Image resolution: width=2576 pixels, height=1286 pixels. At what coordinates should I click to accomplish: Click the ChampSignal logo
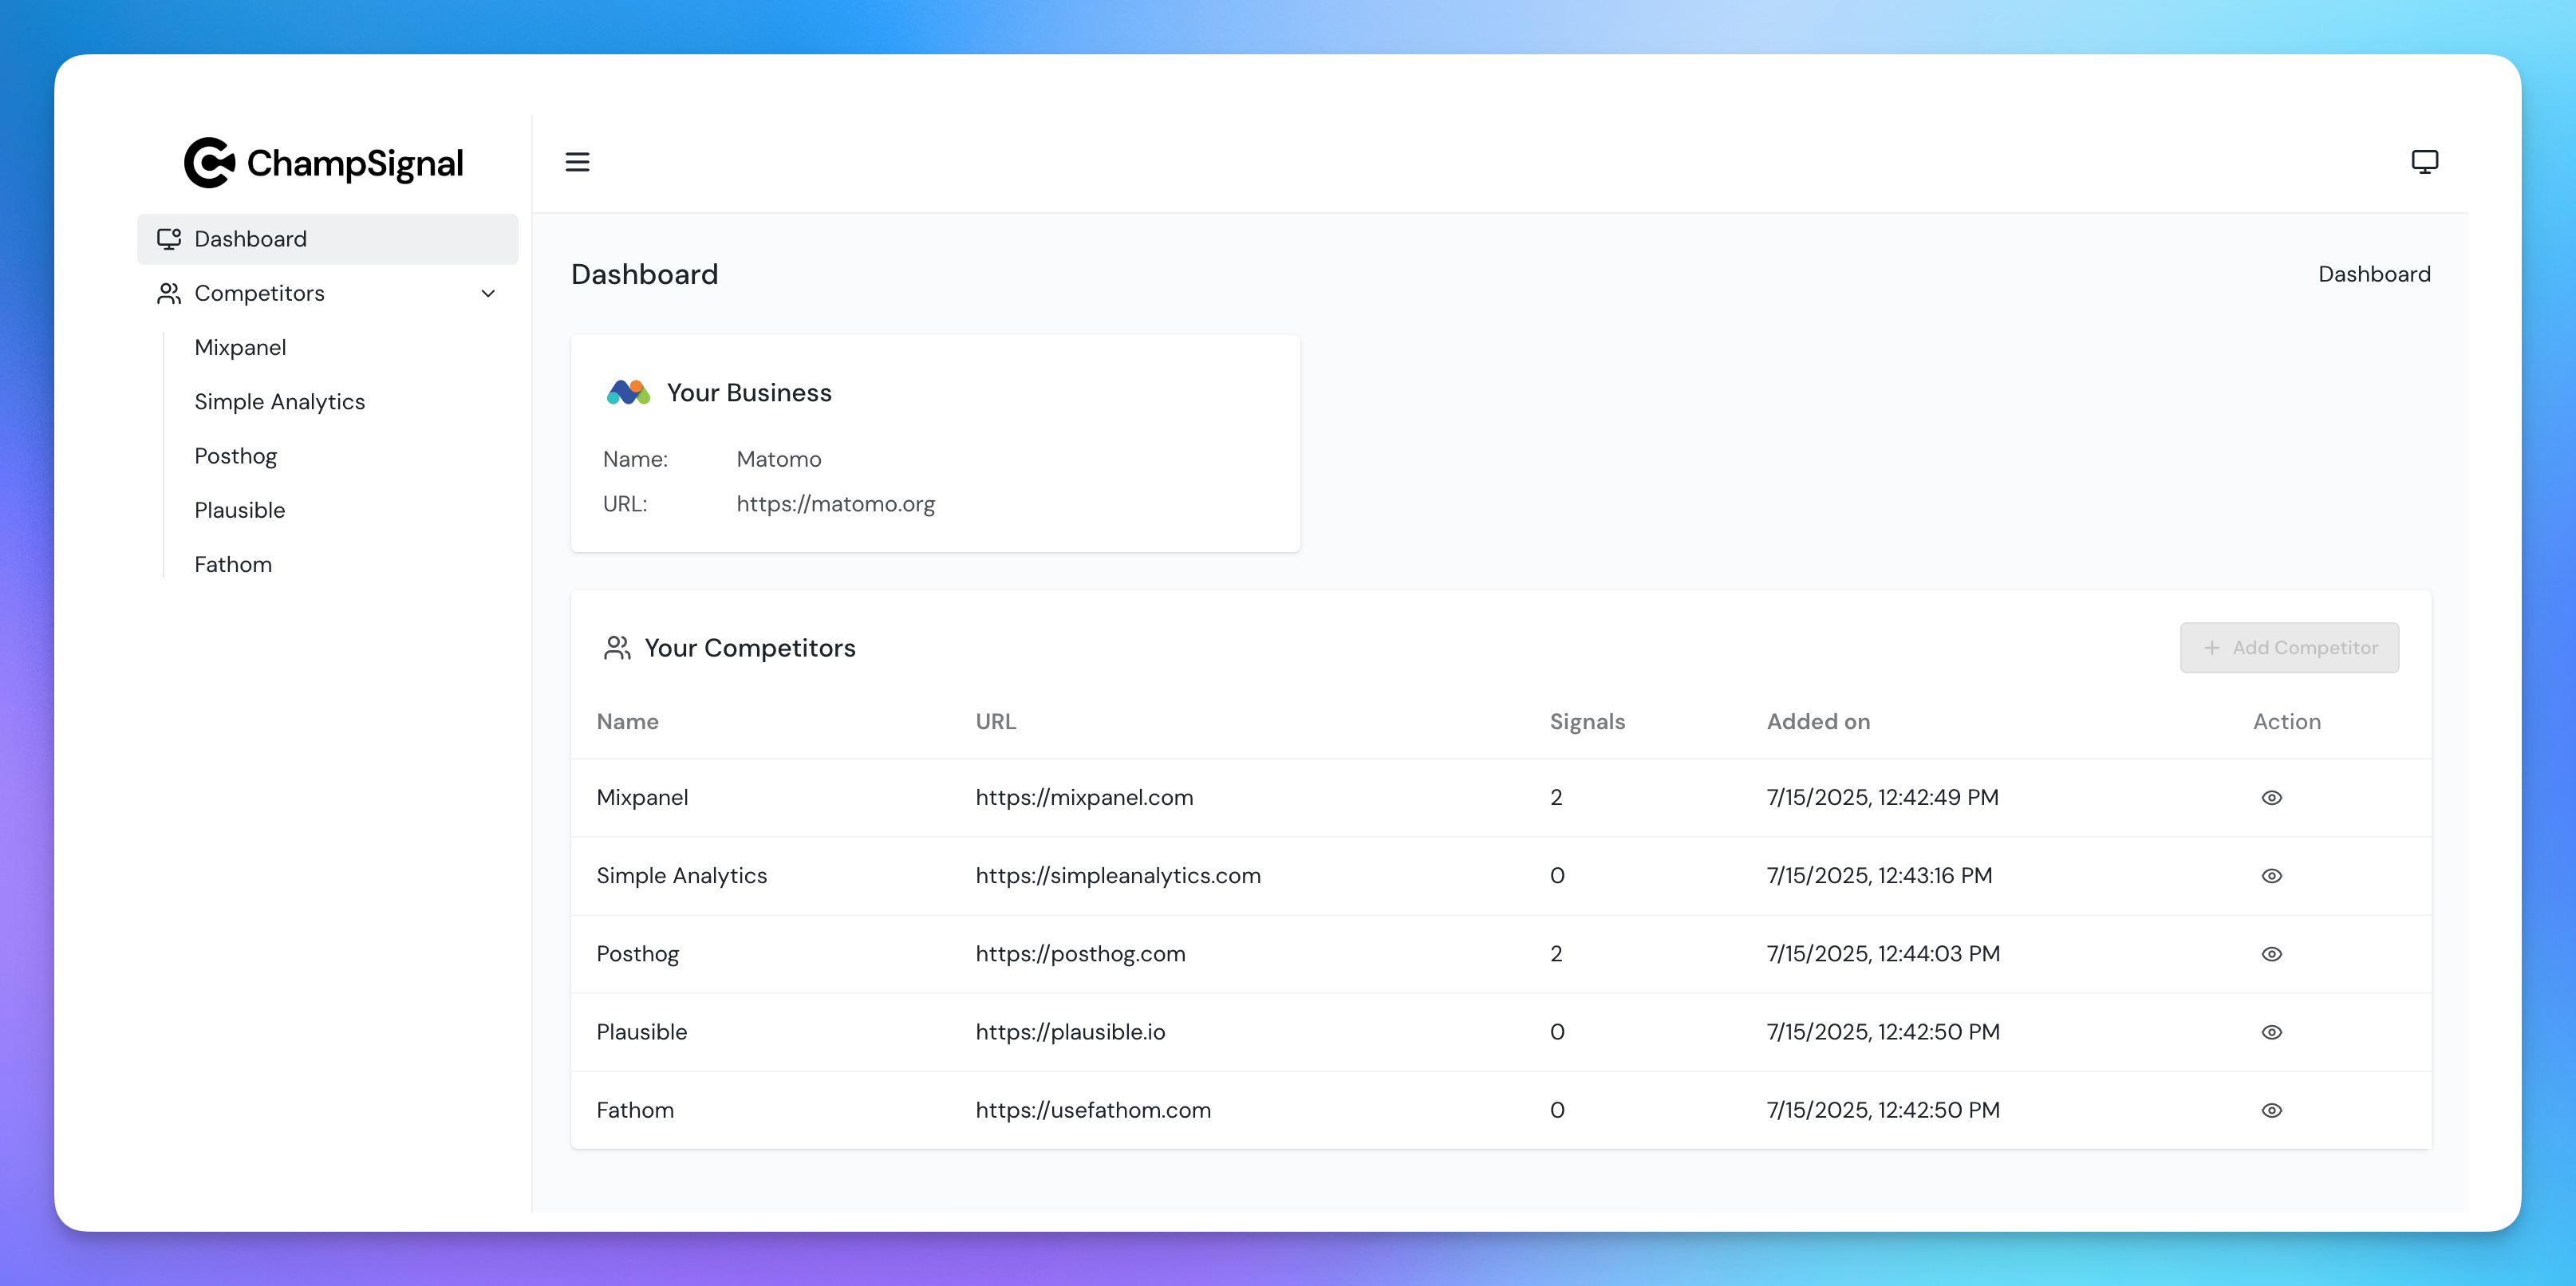point(324,162)
